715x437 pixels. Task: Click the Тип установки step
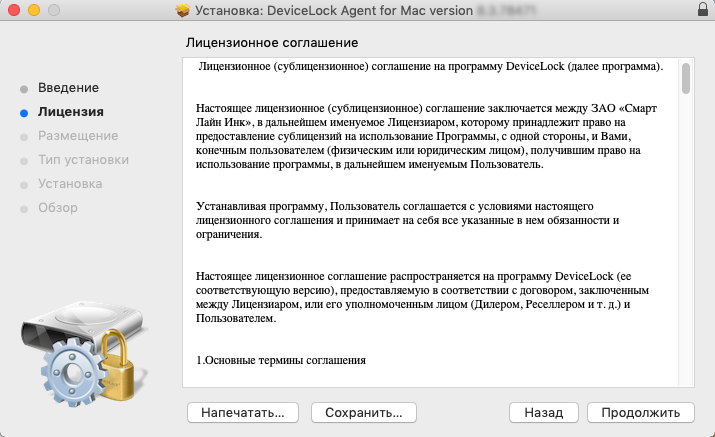pos(83,159)
